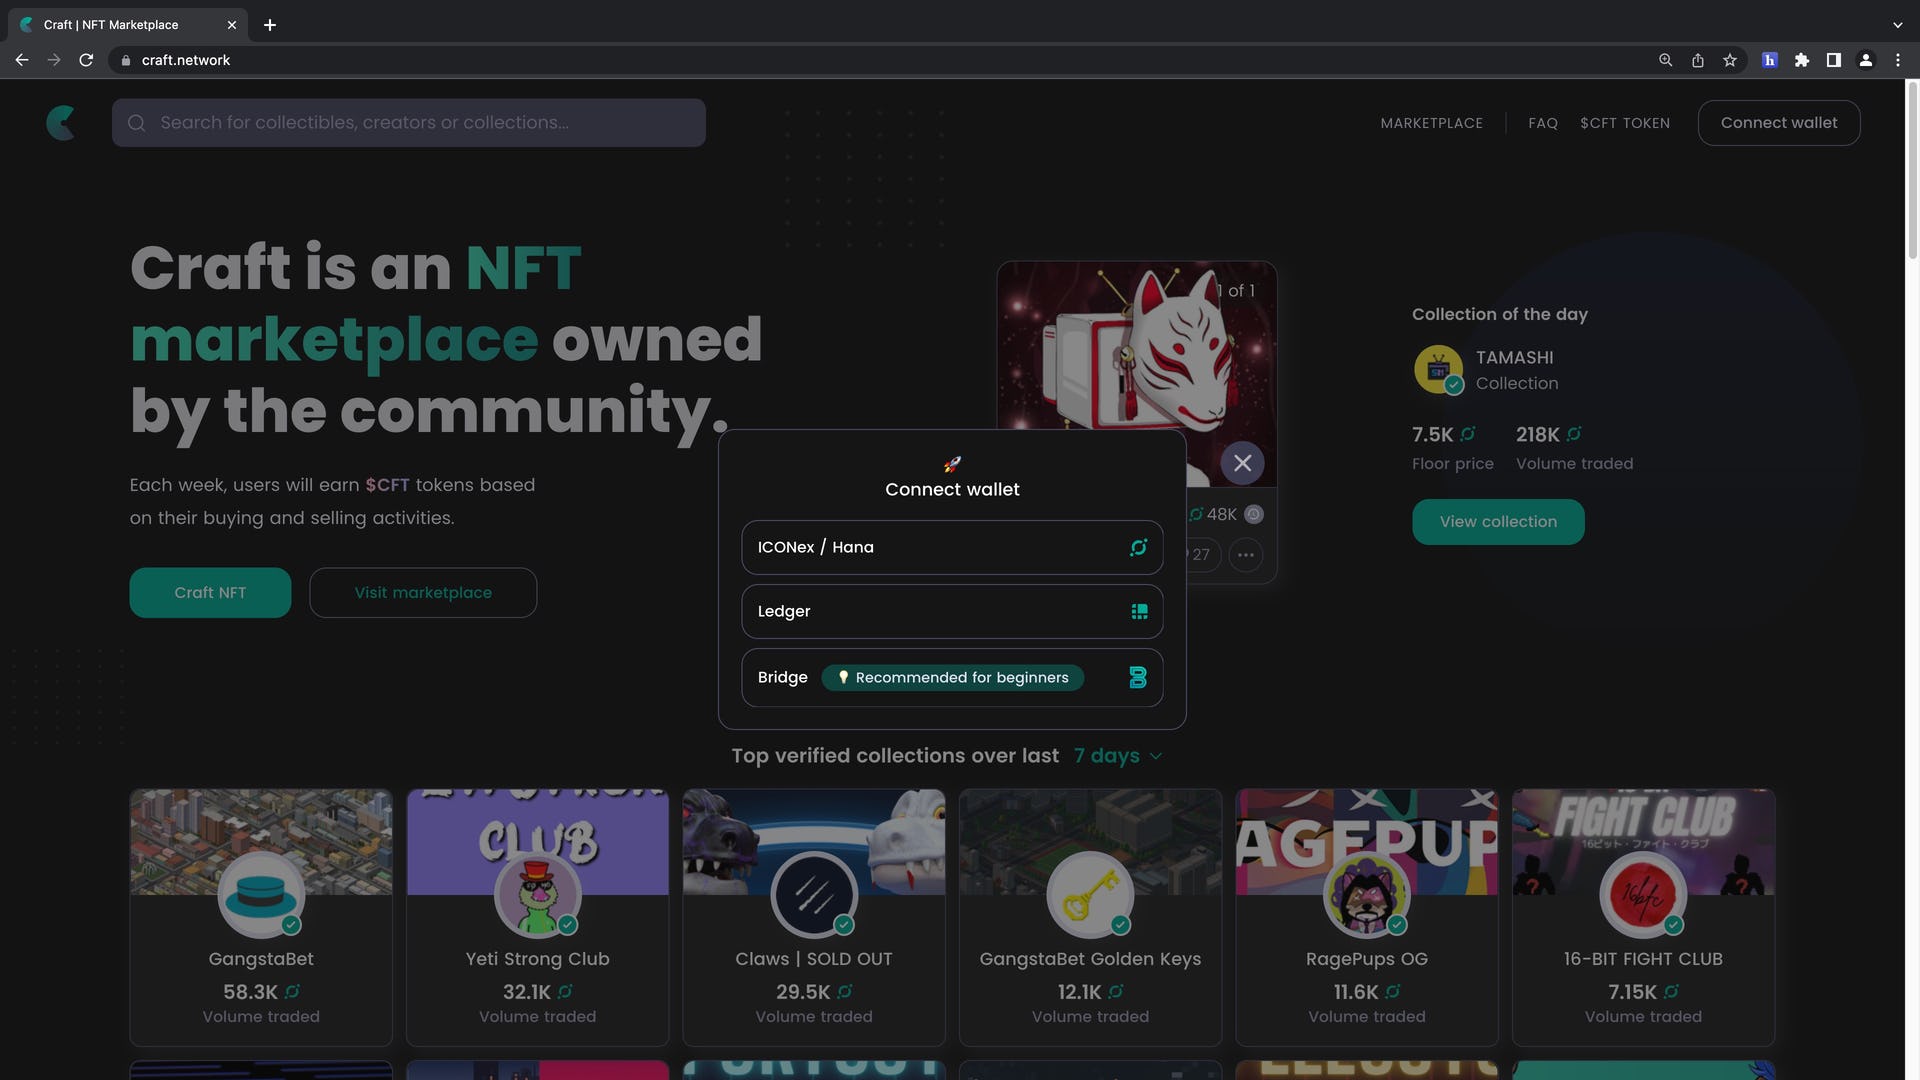
Task: Click the Craft logo icon
Action: (x=61, y=123)
